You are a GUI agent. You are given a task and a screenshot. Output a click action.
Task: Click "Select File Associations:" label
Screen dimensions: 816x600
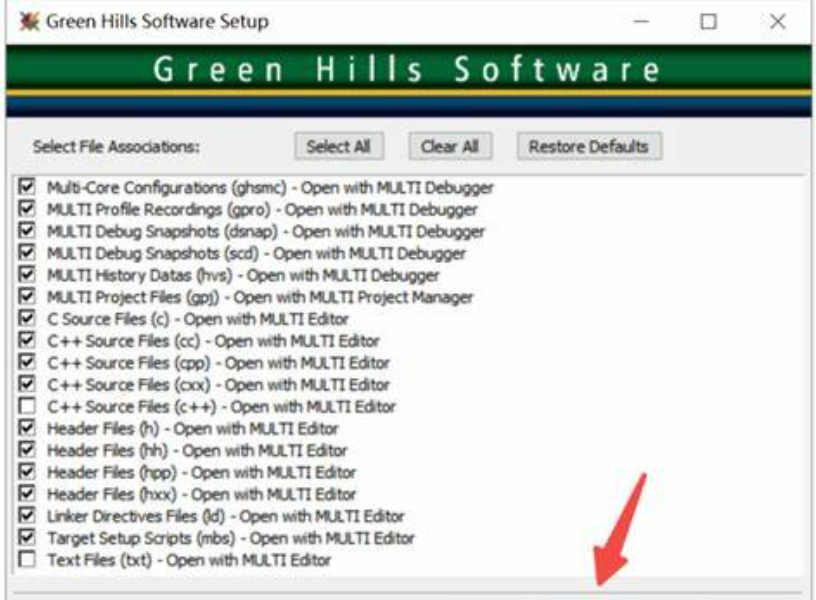coord(116,147)
